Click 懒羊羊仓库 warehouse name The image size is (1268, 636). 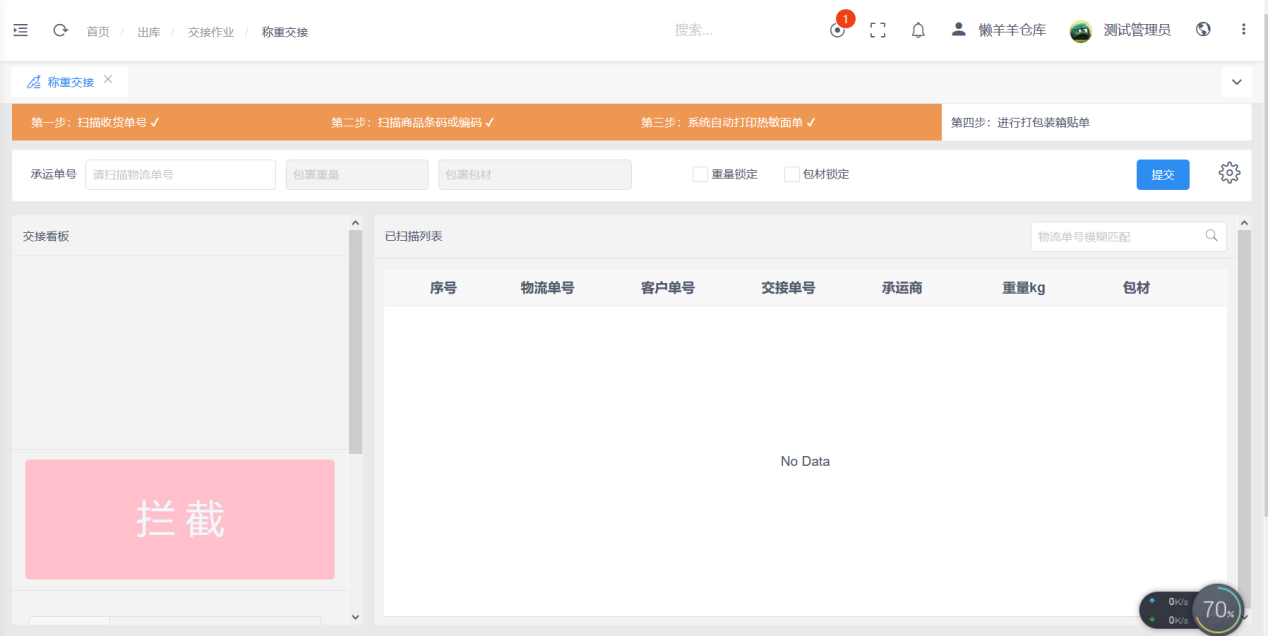[1012, 30]
